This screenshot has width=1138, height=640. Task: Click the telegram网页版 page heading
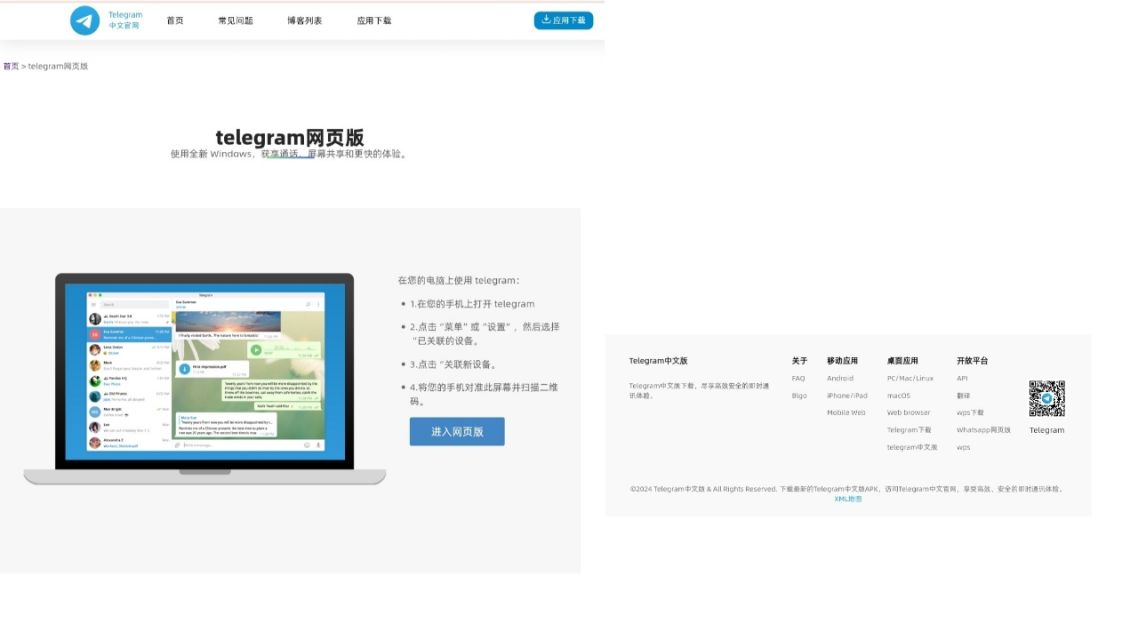290,137
